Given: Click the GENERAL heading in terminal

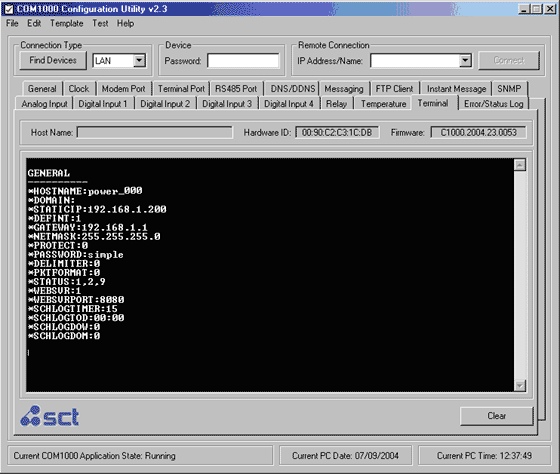Looking at the screenshot, I should coord(49,173).
